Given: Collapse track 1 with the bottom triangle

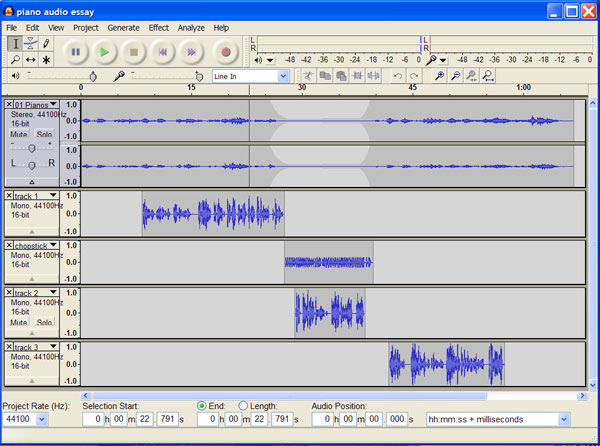Looking at the screenshot, I should tap(32, 231).
